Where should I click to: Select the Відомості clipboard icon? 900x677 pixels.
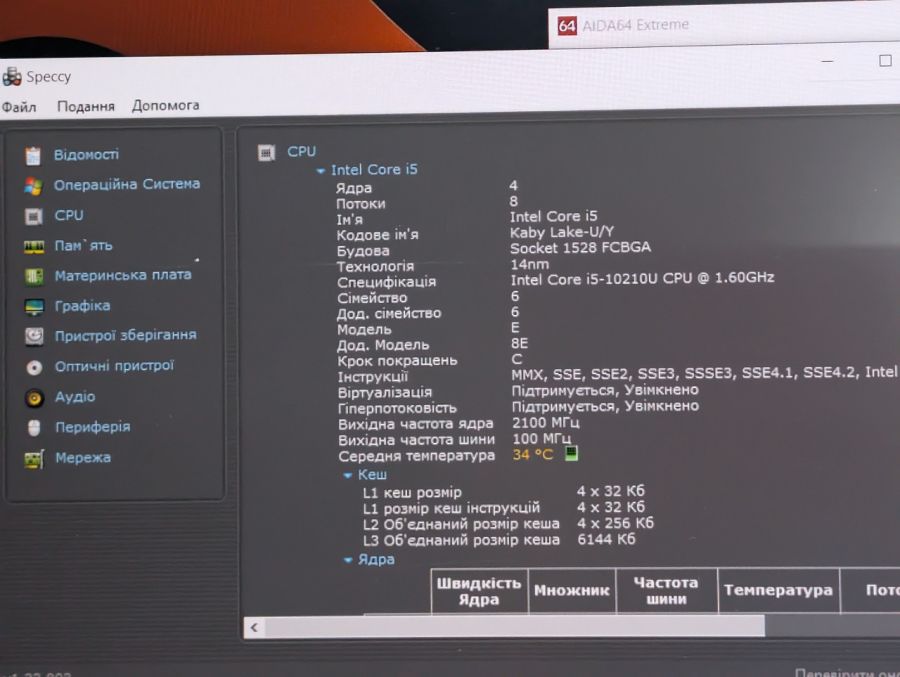tap(33, 156)
